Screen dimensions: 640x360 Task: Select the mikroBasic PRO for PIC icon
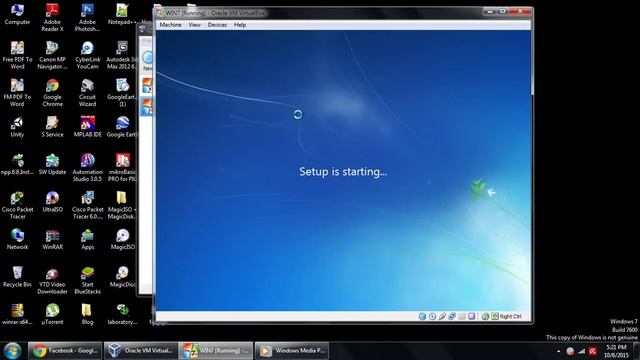(122, 168)
